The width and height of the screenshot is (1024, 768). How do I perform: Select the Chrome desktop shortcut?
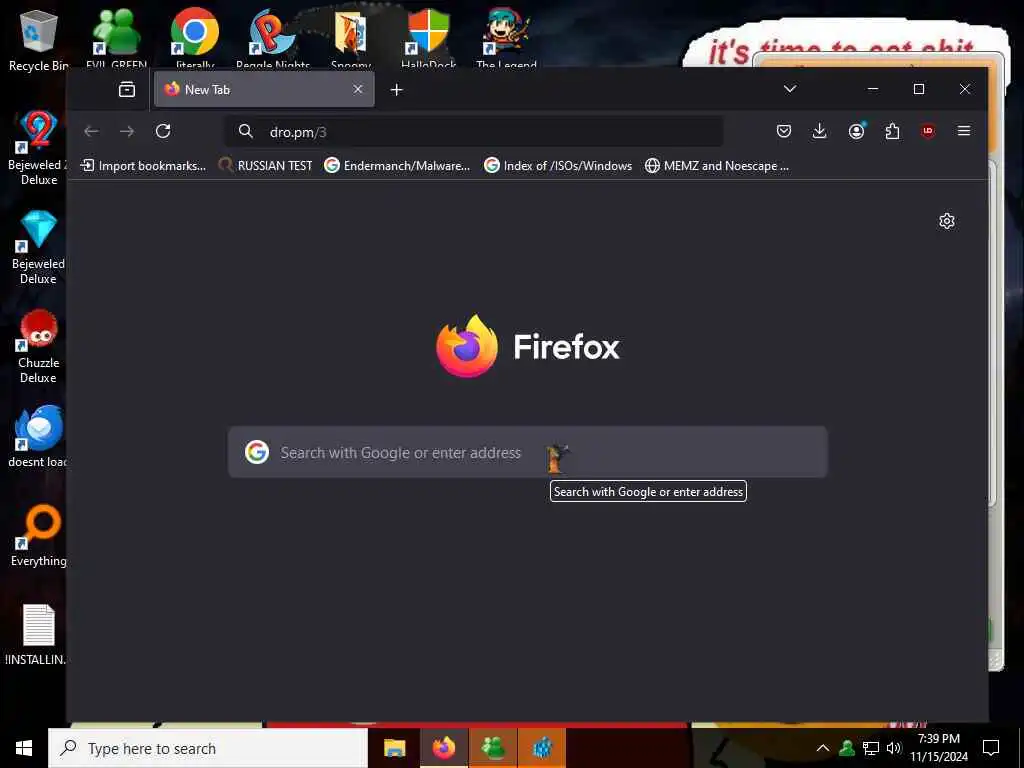tap(195, 39)
